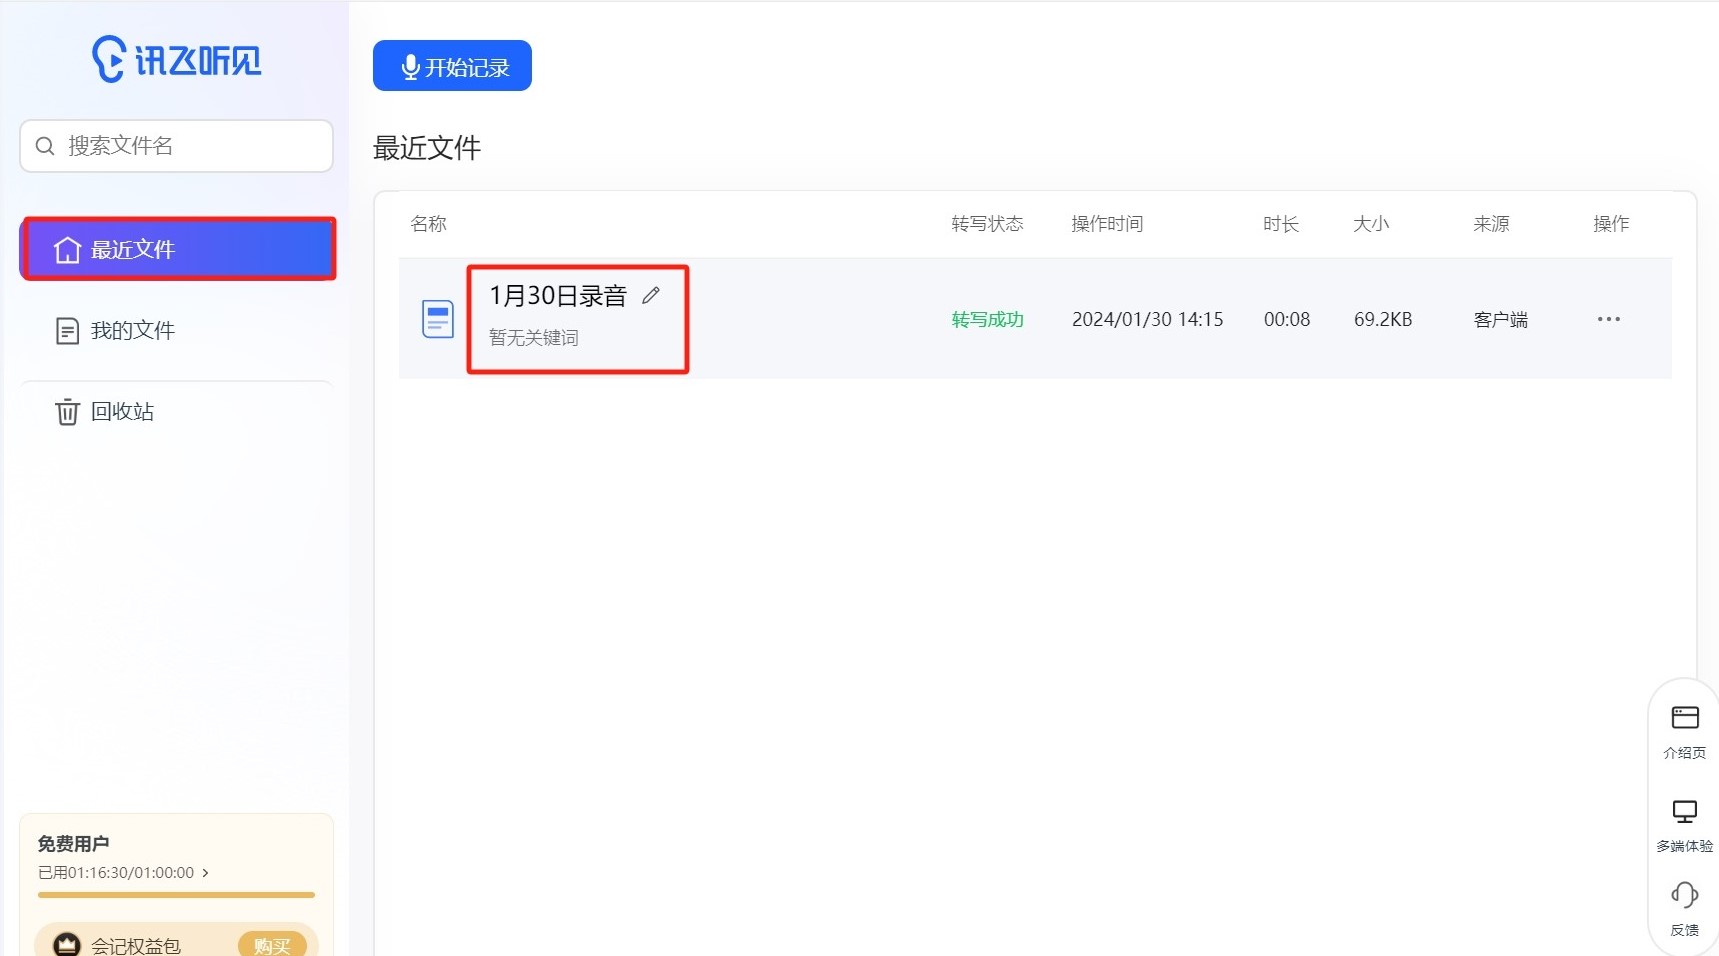Open the 1月30日录音 file name
1719x956 pixels.
(557, 296)
